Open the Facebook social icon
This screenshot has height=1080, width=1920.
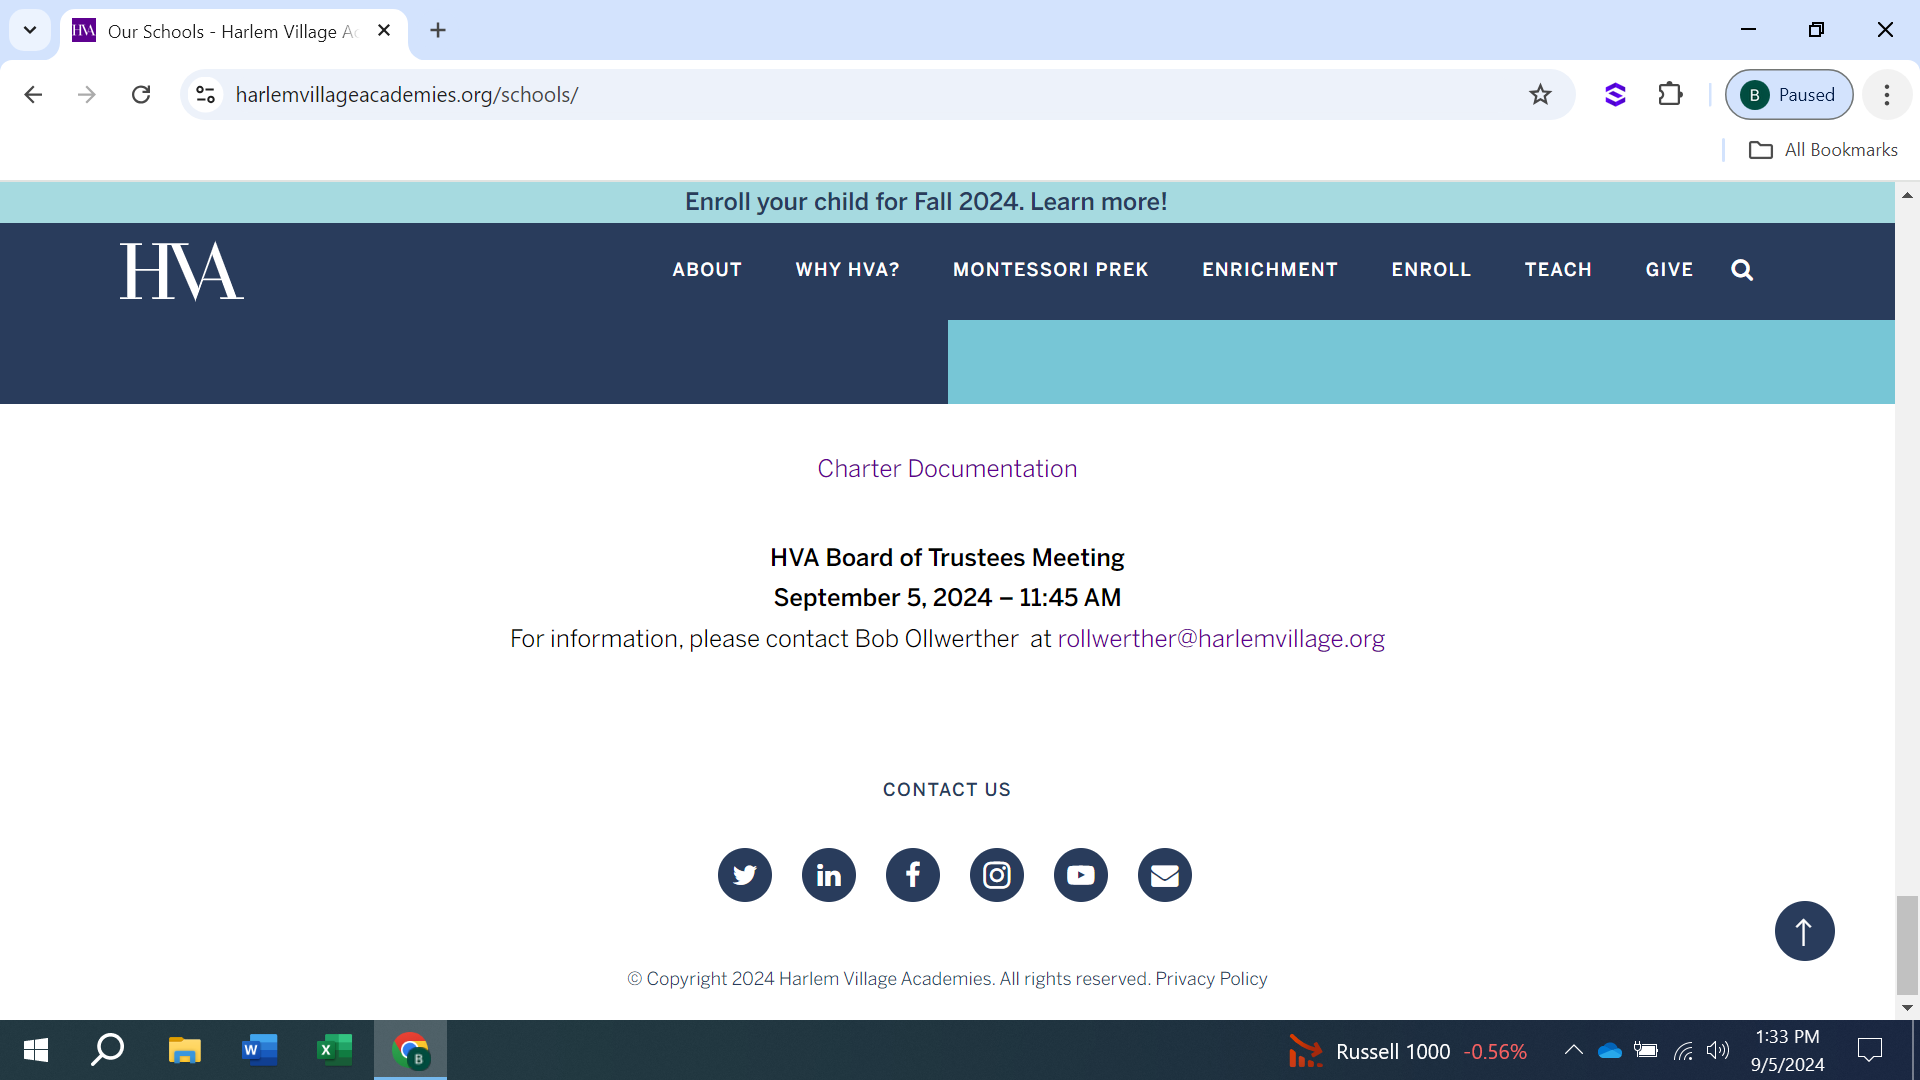[913, 875]
